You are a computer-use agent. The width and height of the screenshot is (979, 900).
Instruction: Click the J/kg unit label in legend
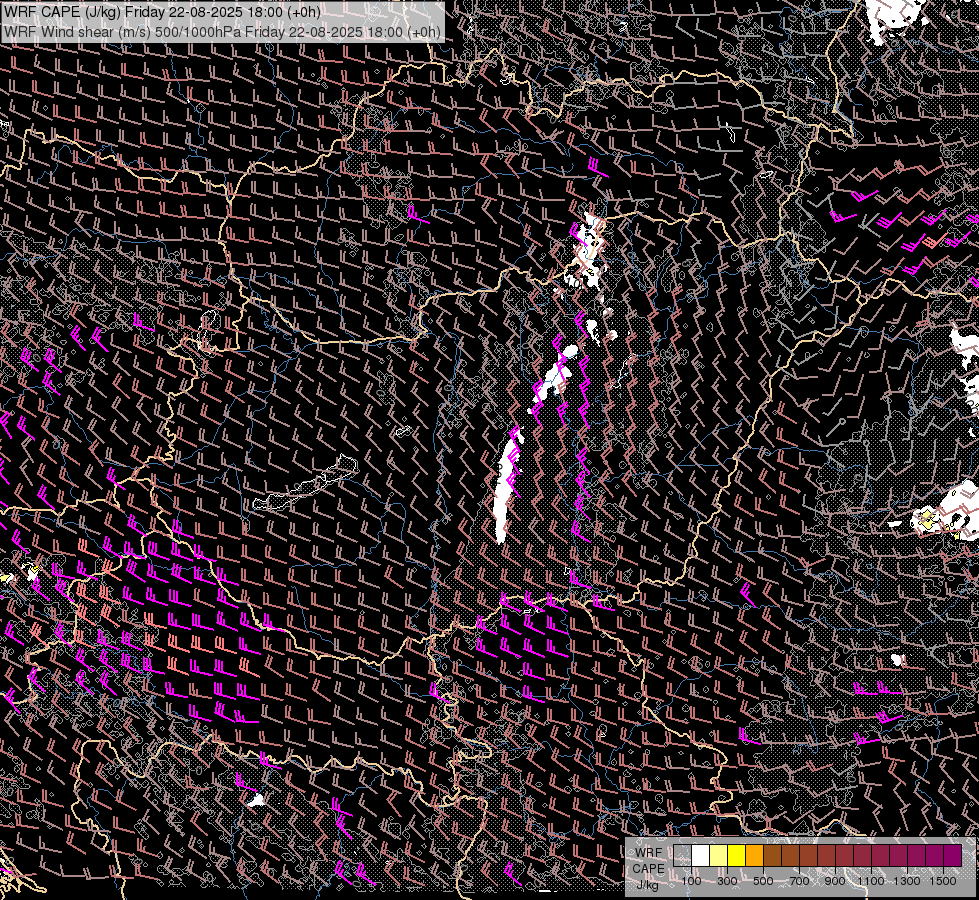648,885
